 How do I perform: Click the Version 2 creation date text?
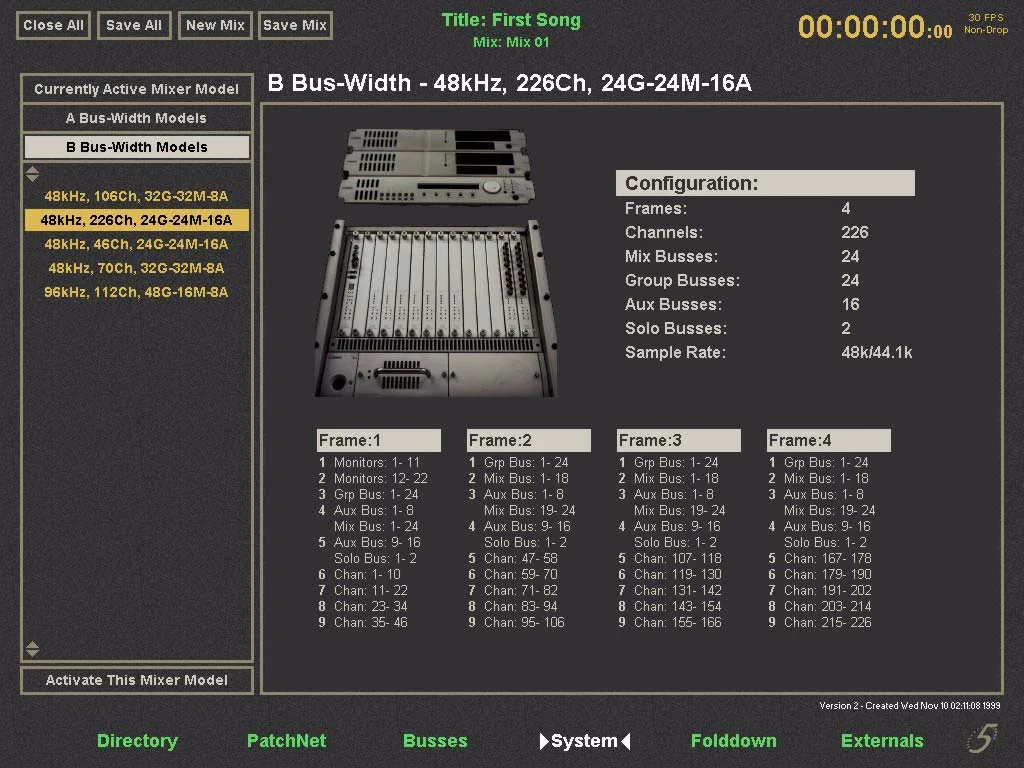(910, 705)
